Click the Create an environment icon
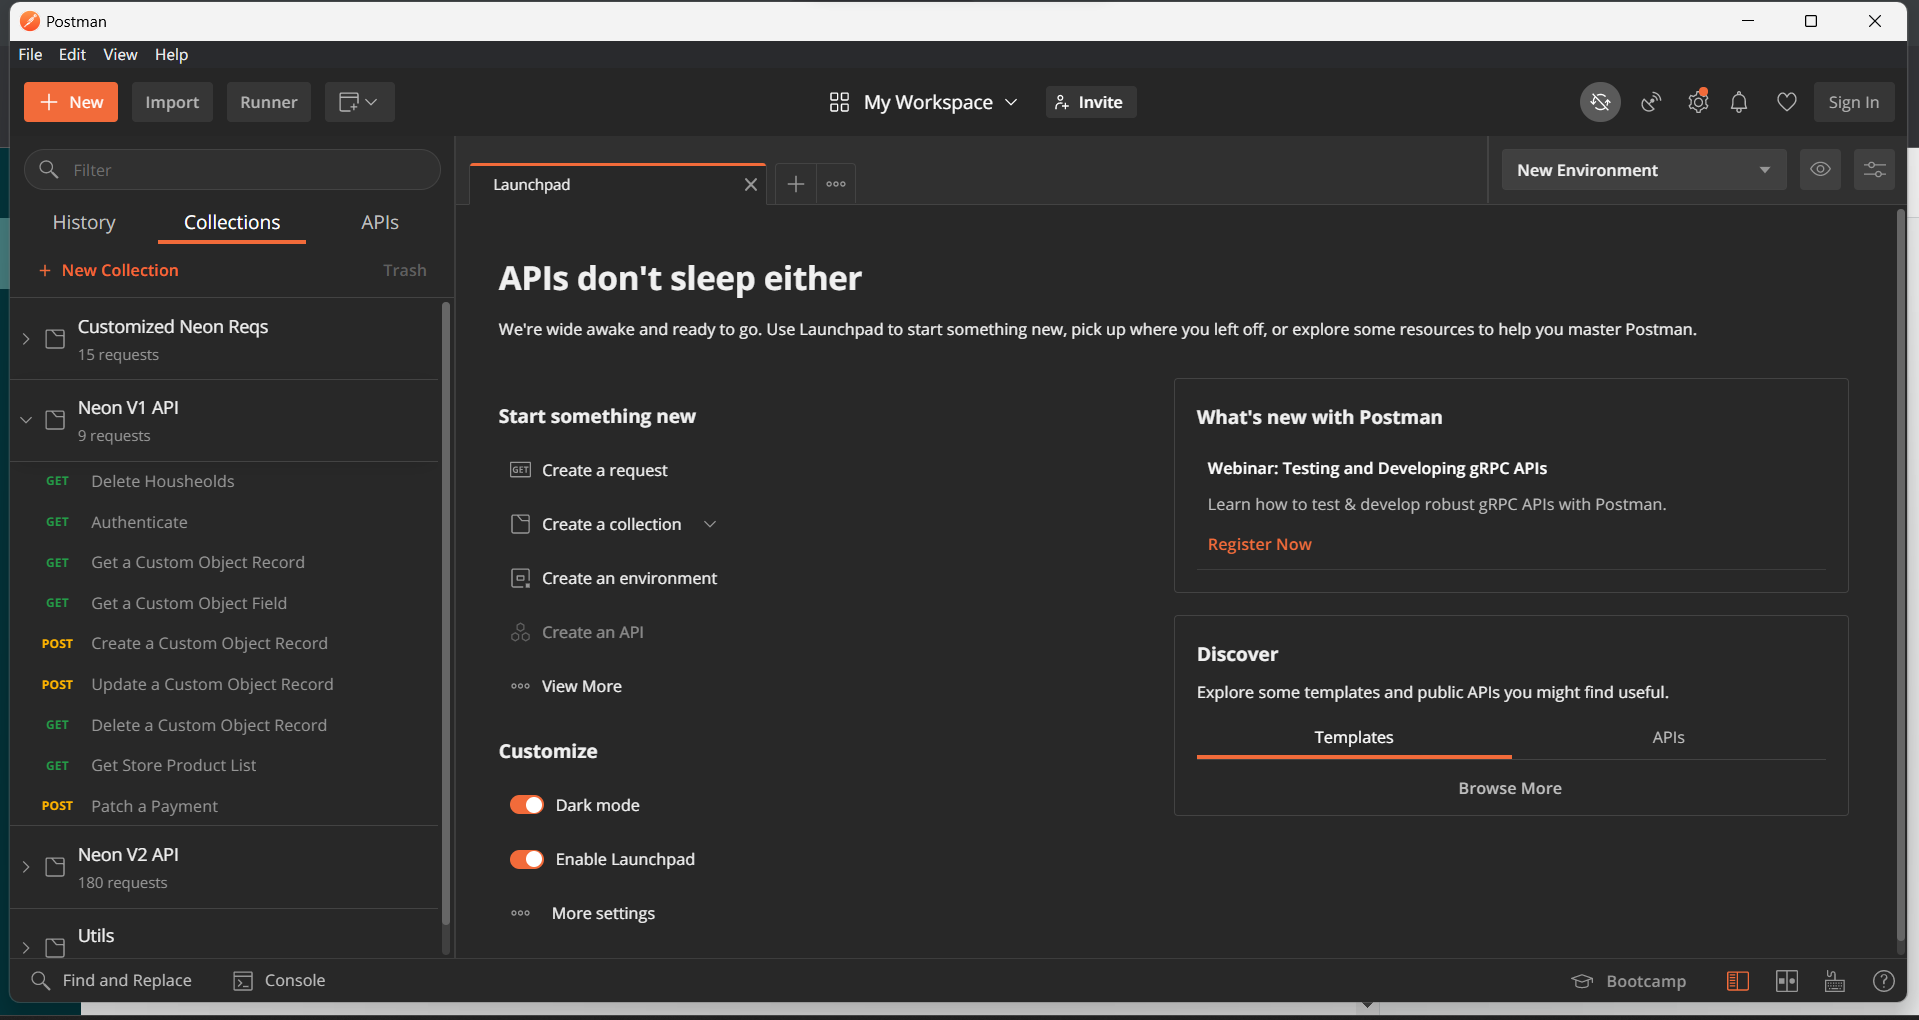 520,578
